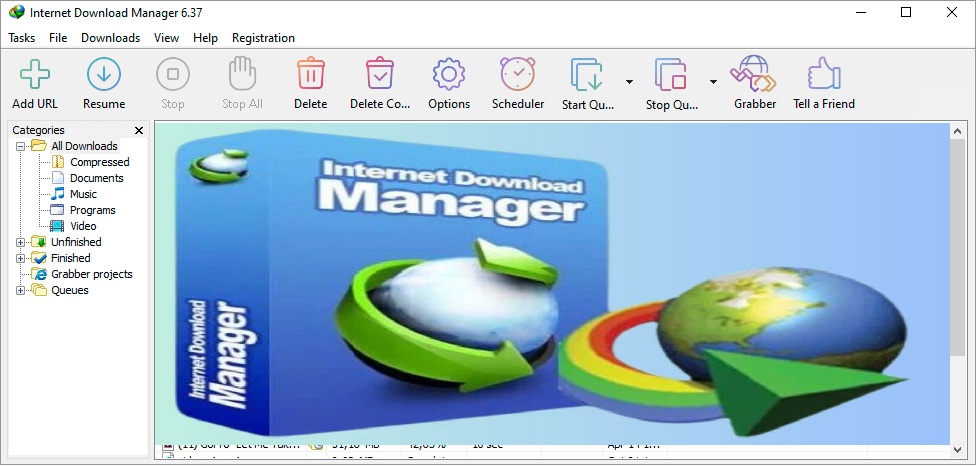This screenshot has width=976, height=467.
Task: Expand the Unfinished category node
Action: point(21,242)
